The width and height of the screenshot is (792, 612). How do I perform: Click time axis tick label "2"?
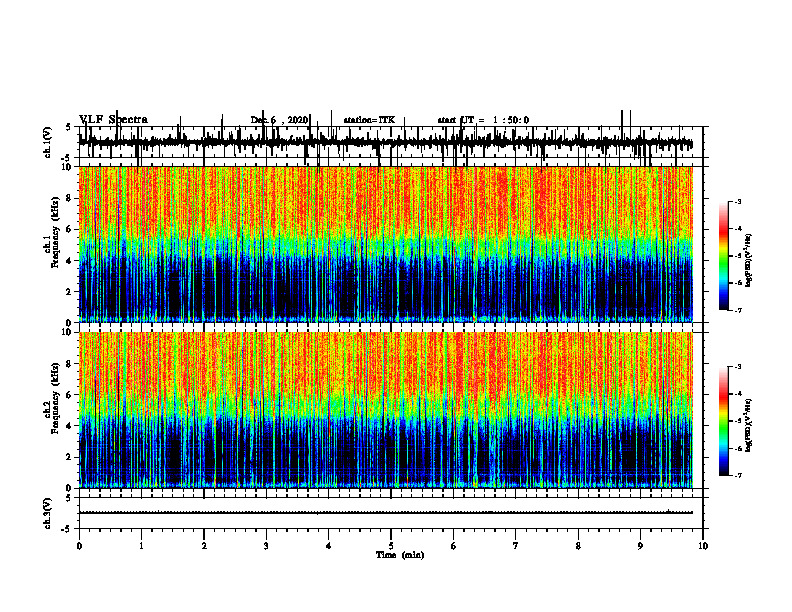204,546
